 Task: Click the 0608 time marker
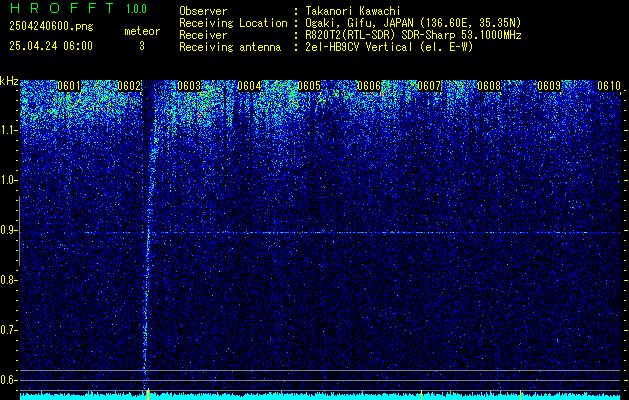point(489,86)
